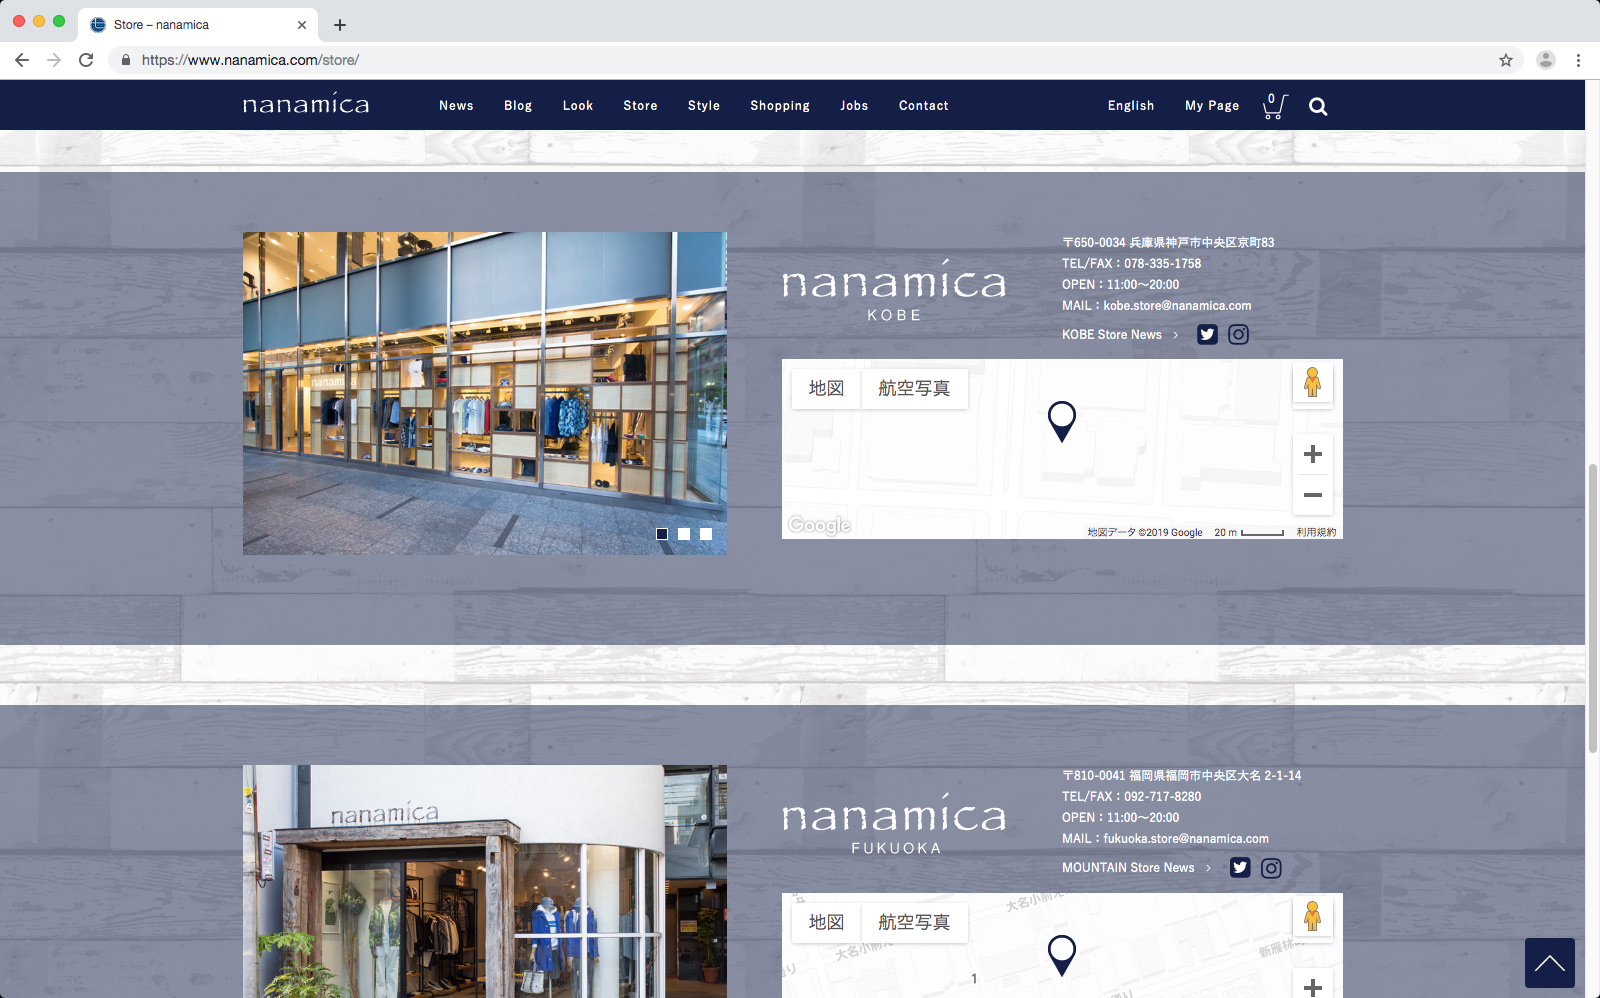Open the Contact menu item
The image size is (1600, 998).
(924, 106)
